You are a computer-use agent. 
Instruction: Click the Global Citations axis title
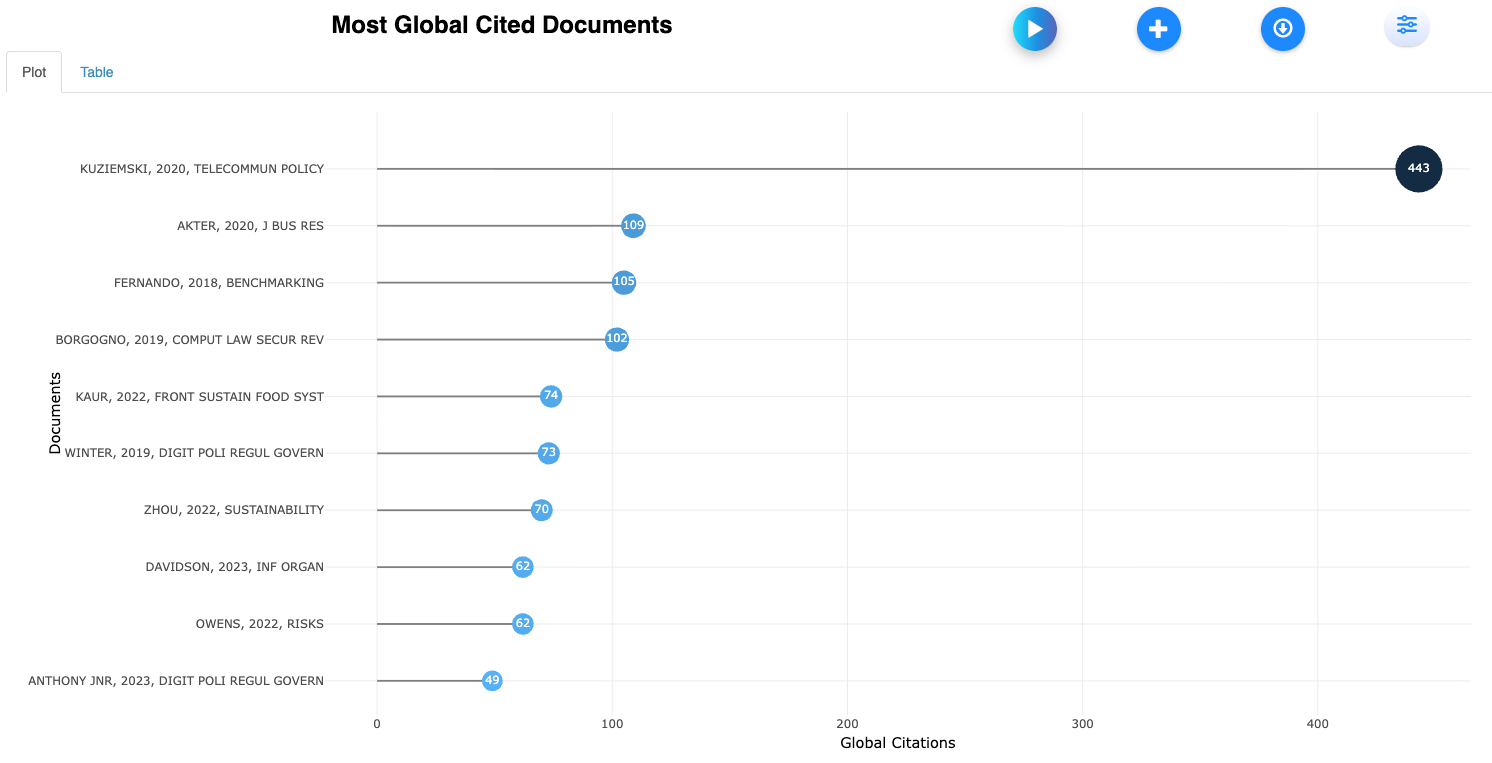[x=897, y=743]
